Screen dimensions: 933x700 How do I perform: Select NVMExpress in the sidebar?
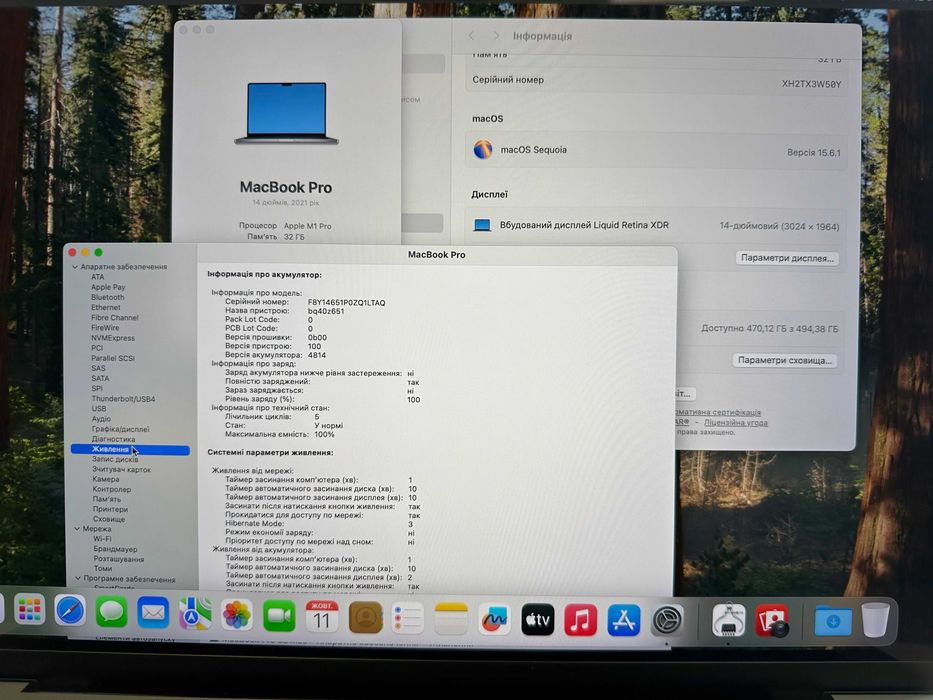tap(113, 338)
